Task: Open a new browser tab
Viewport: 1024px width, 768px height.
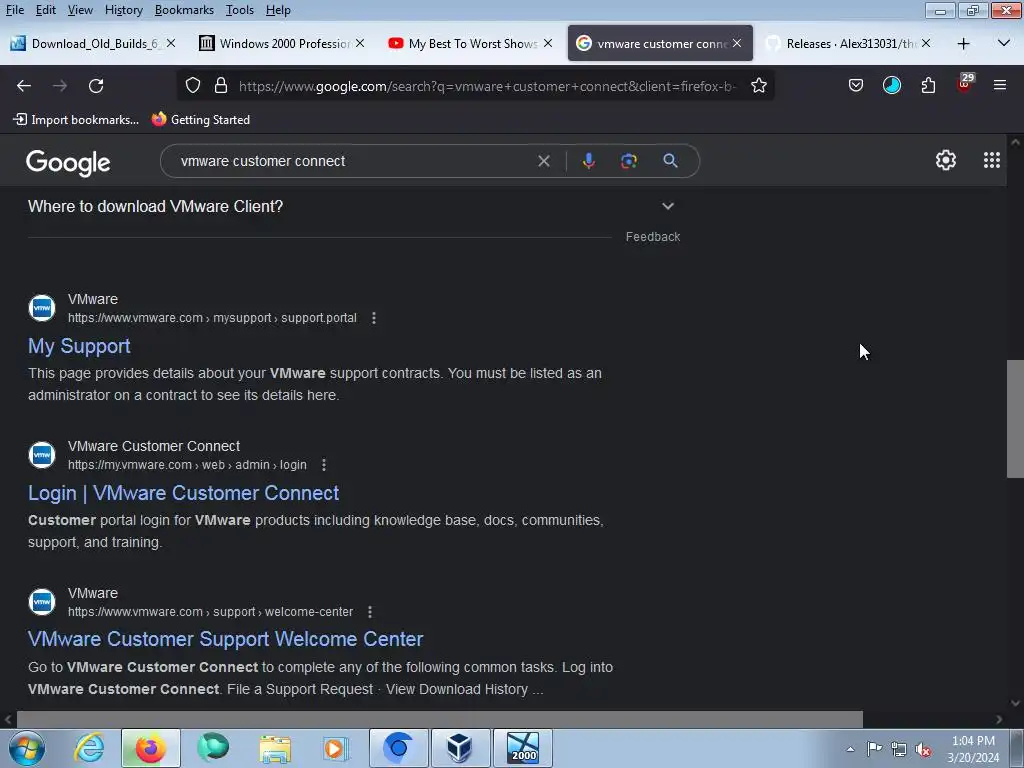Action: pos(963,44)
